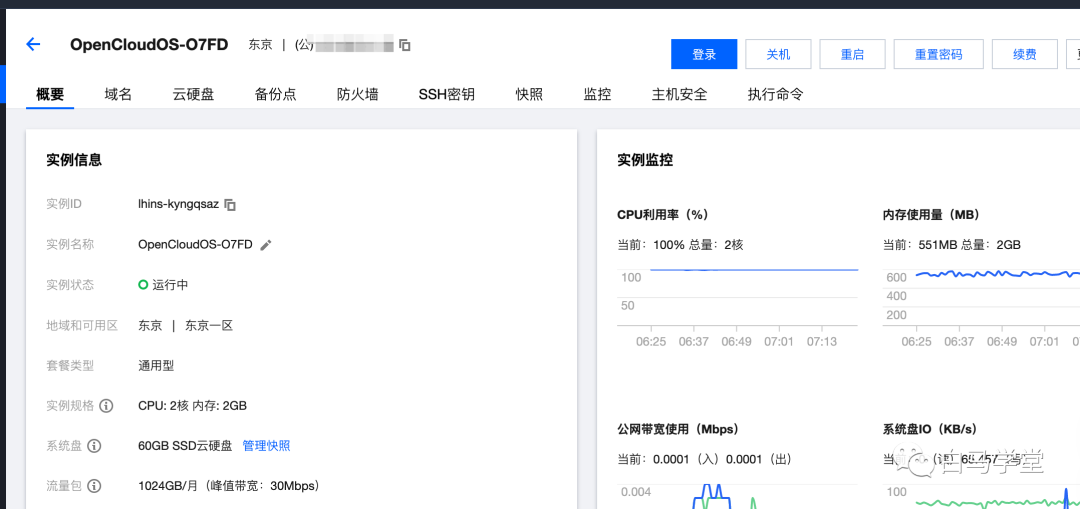1080x509 pixels.
Task: Click the 通用型 package type value
Action: click(156, 366)
